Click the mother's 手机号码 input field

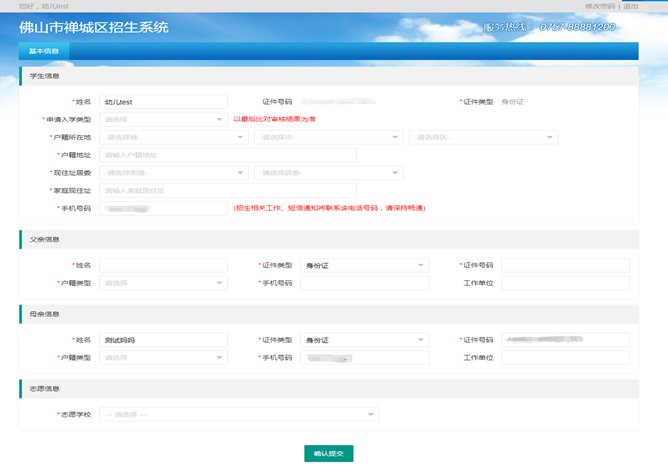pos(363,358)
